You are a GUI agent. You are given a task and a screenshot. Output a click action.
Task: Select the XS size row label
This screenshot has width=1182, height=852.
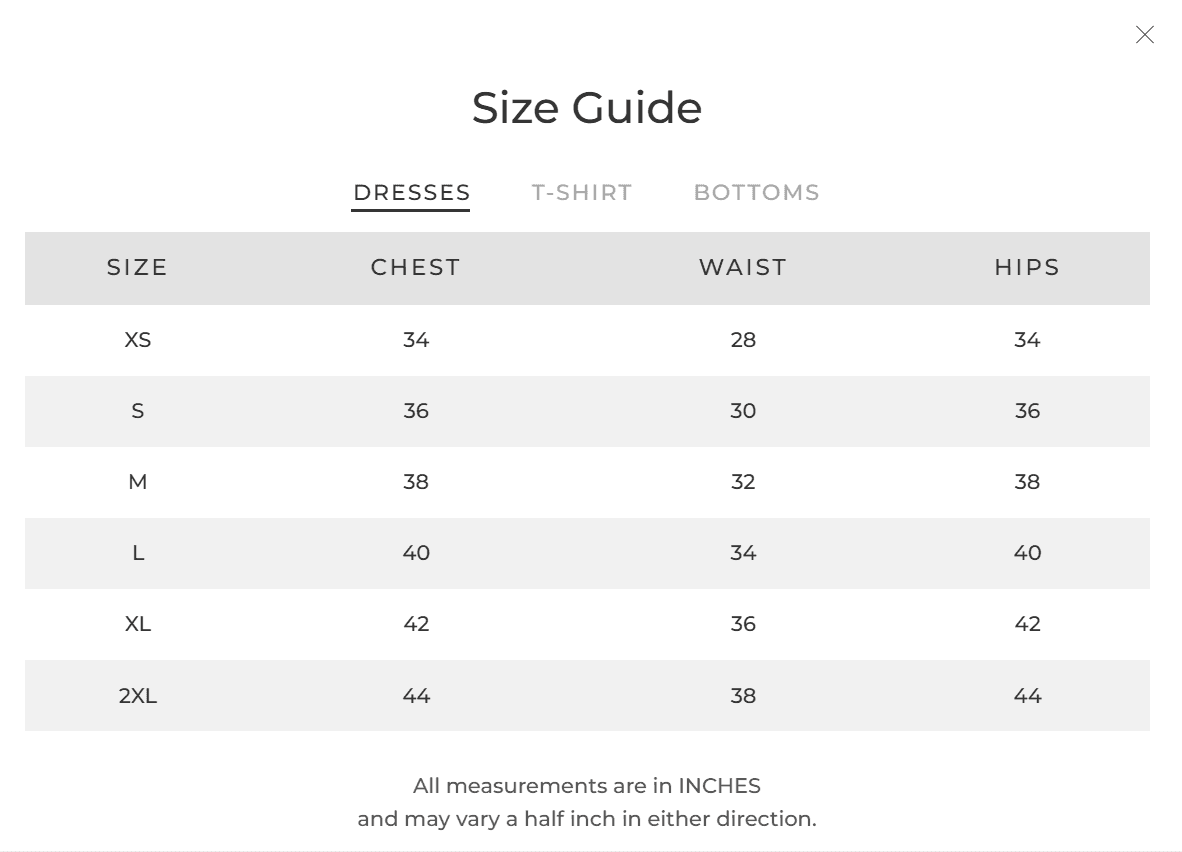(138, 340)
